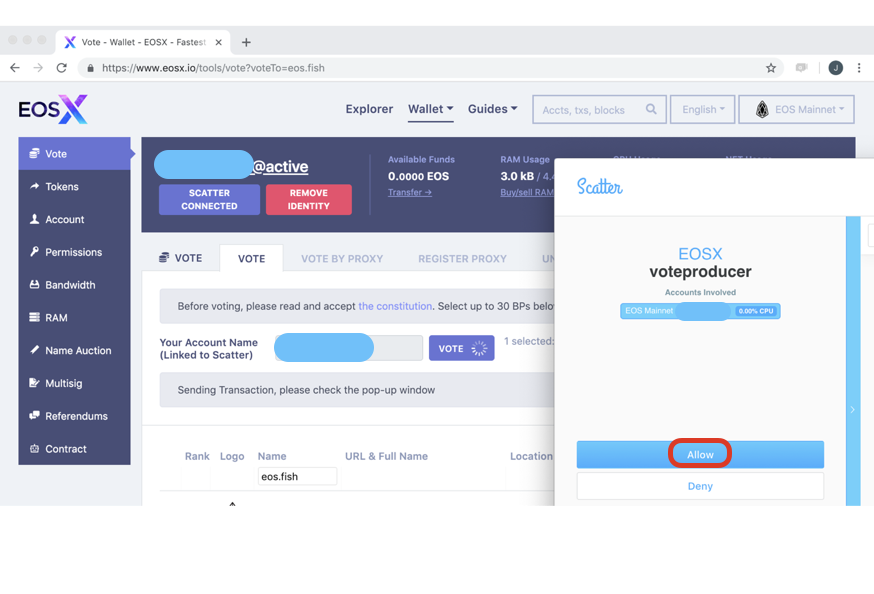Allow the voteproducer request in Scatter
874x594 pixels.
(x=700, y=454)
